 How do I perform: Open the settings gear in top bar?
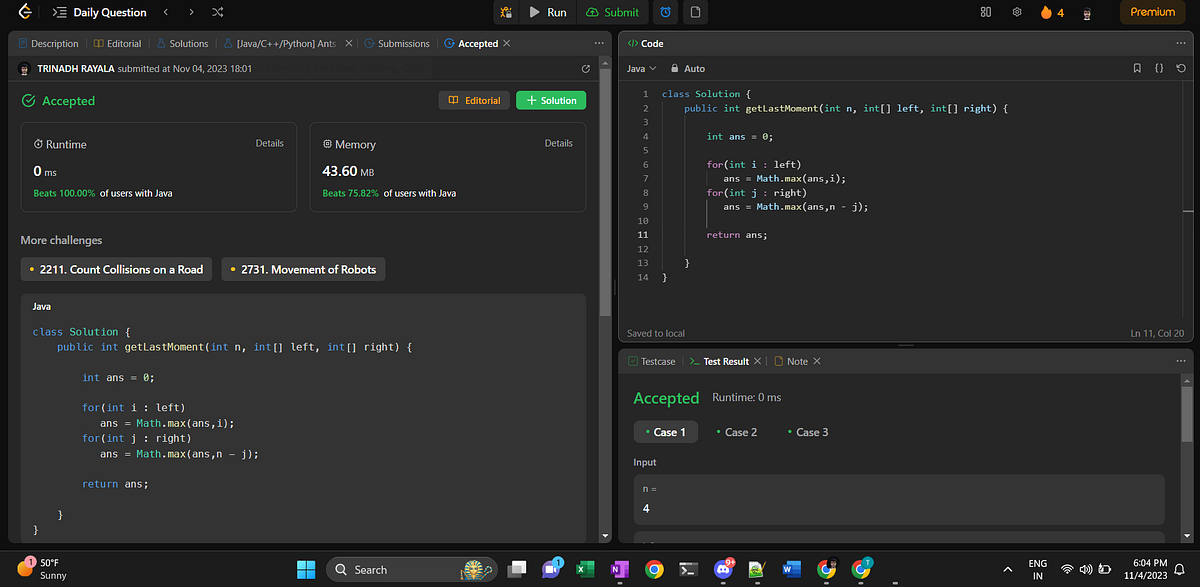tap(1017, 12)
